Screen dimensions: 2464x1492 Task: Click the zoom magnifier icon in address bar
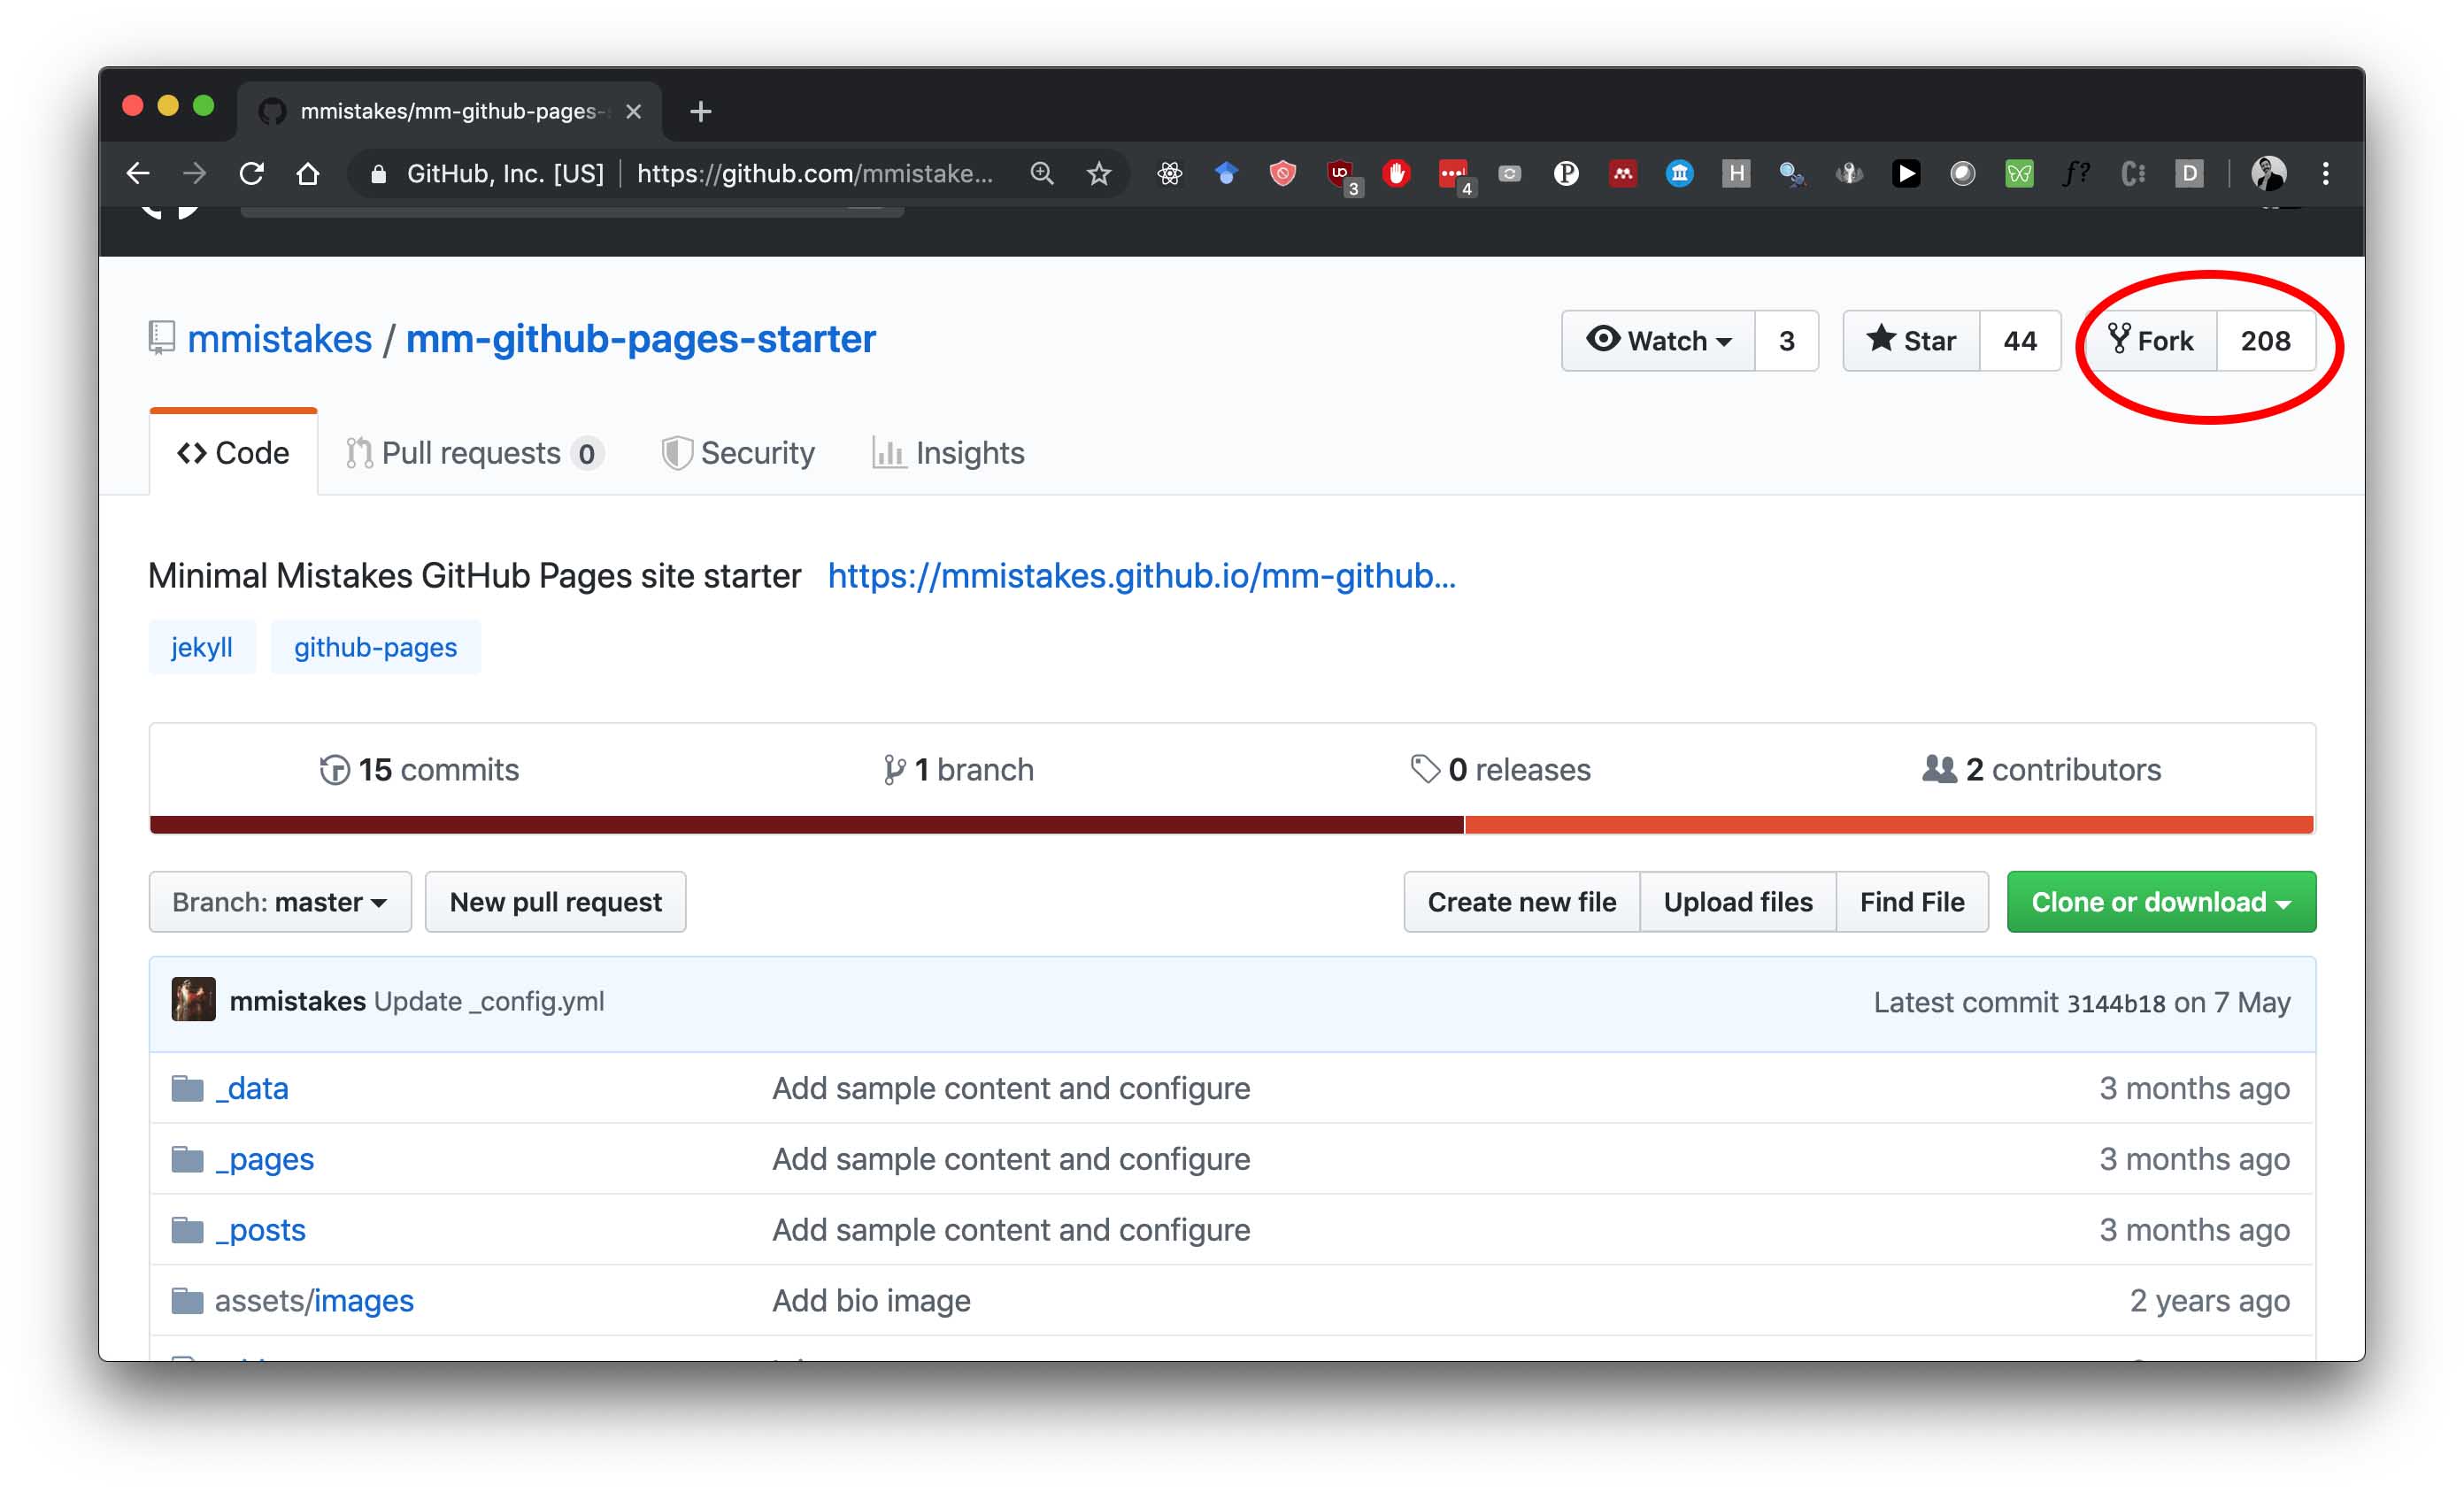(x=1042, y=174)
